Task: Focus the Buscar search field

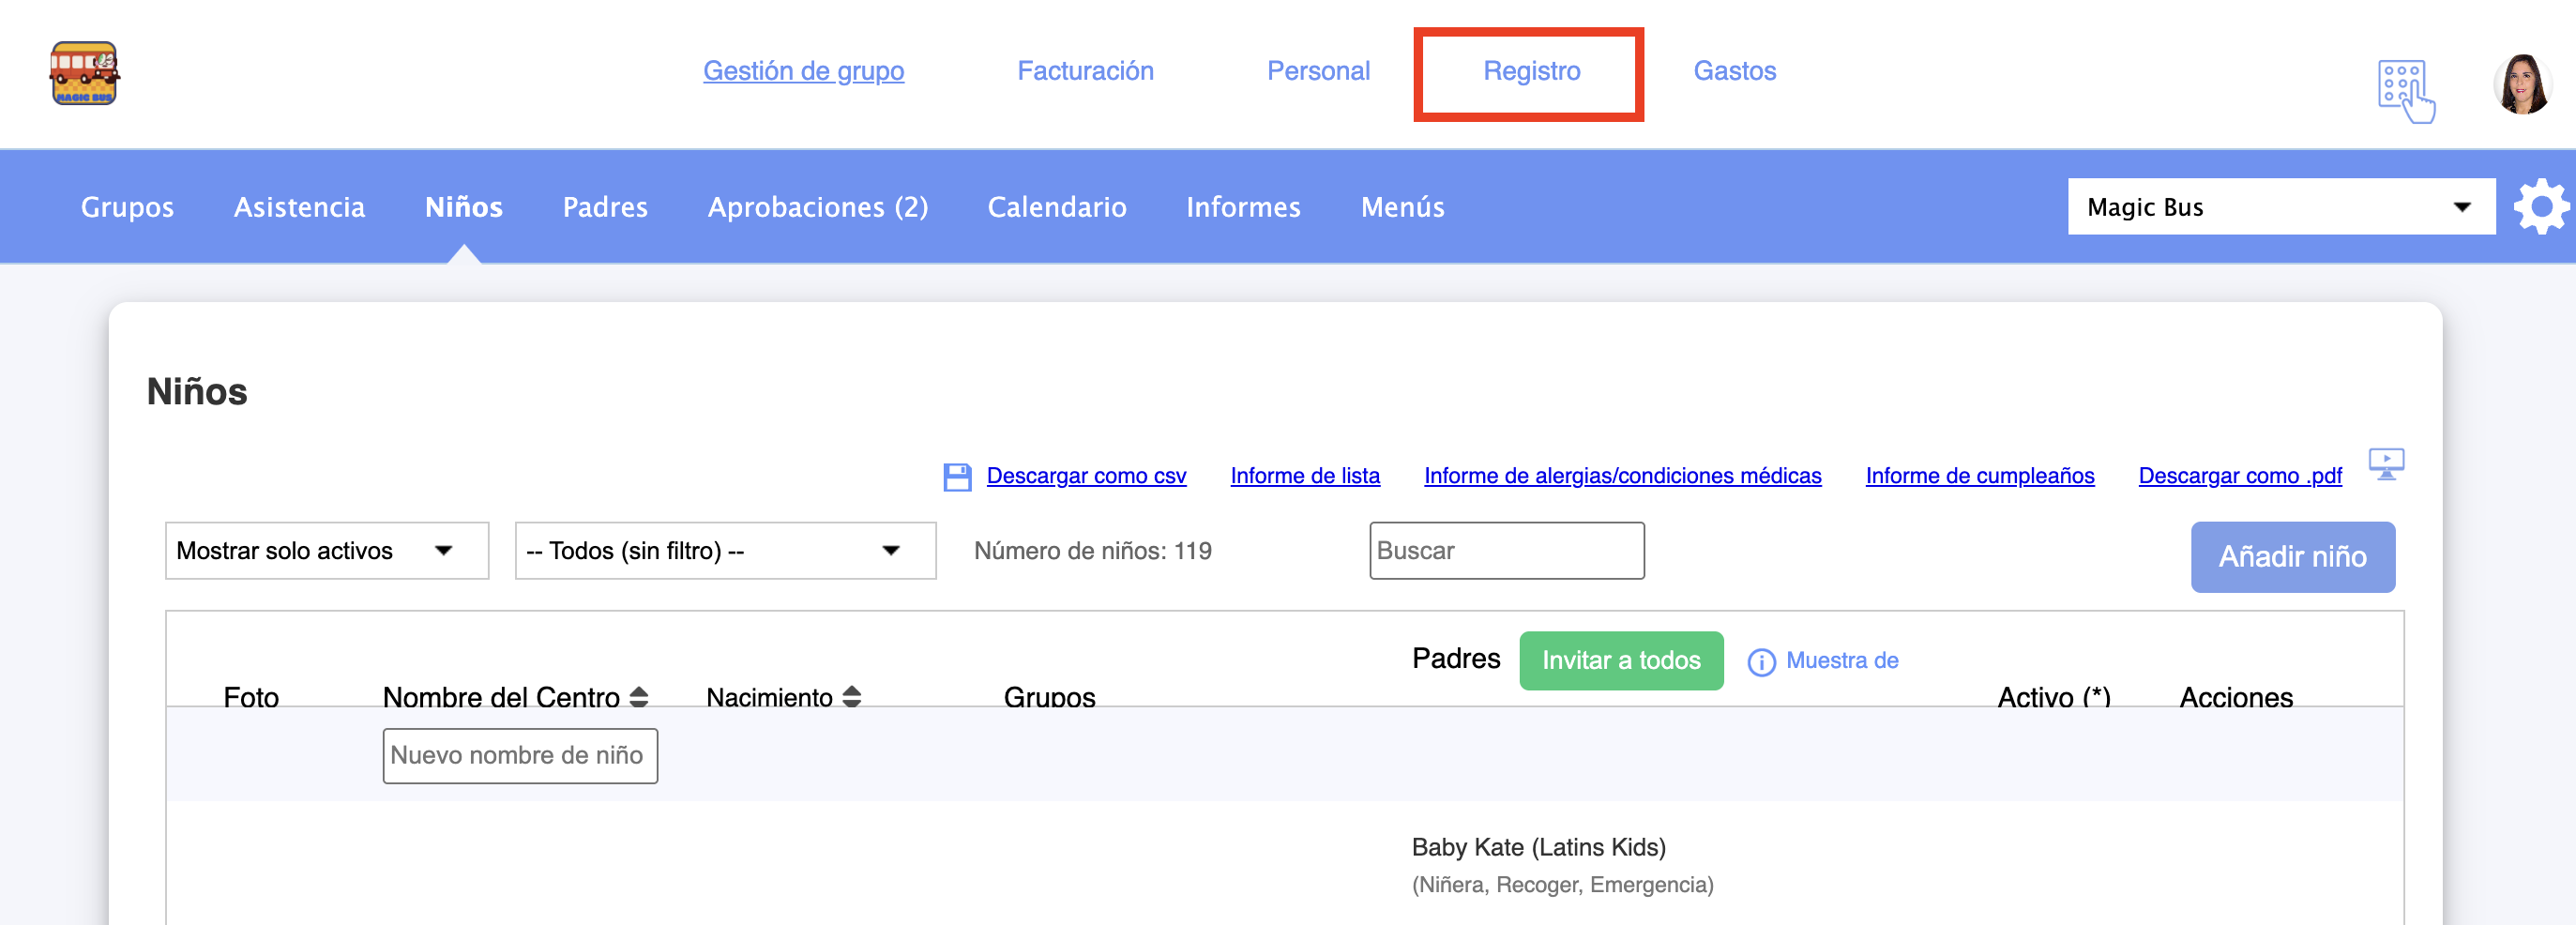Action: click(x=1506, y=551)
